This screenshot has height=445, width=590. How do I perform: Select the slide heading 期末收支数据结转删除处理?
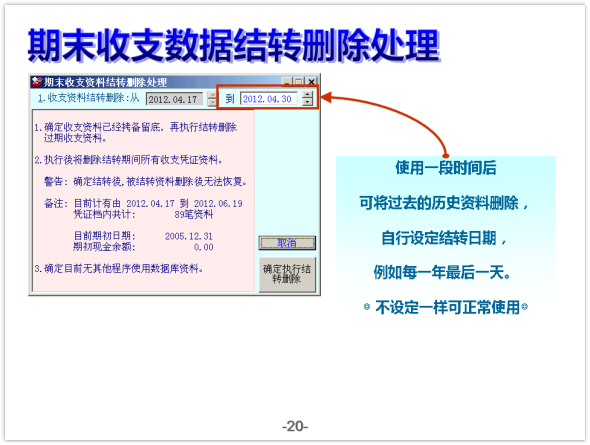tap(234, 46)
